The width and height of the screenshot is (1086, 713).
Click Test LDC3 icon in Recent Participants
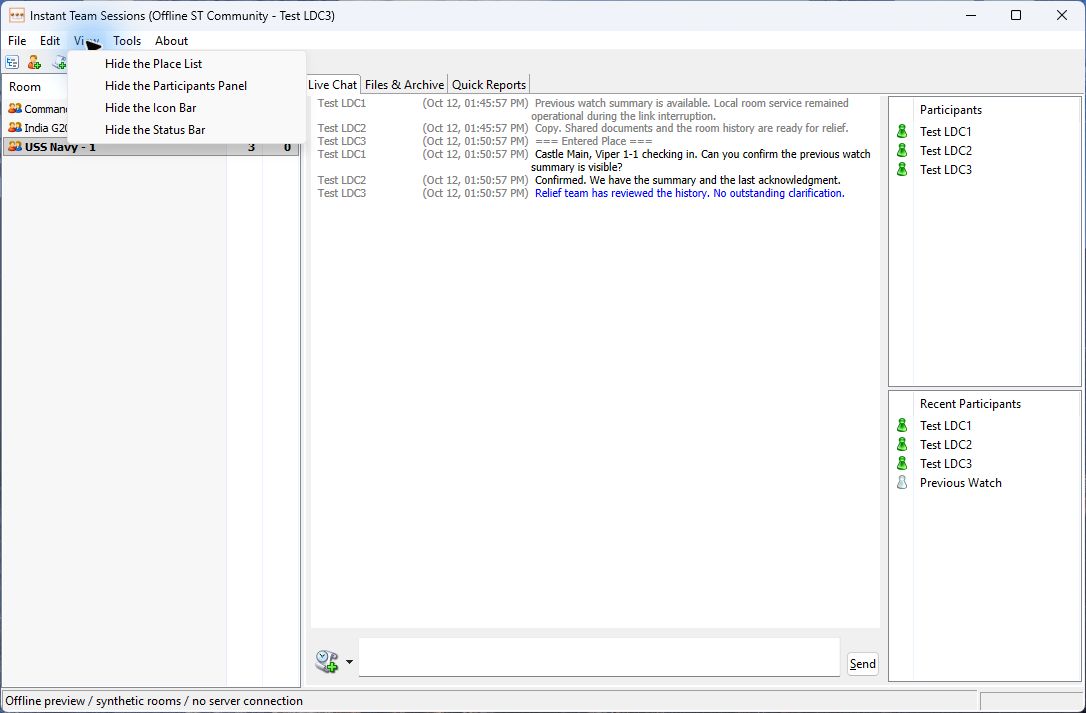902,463
